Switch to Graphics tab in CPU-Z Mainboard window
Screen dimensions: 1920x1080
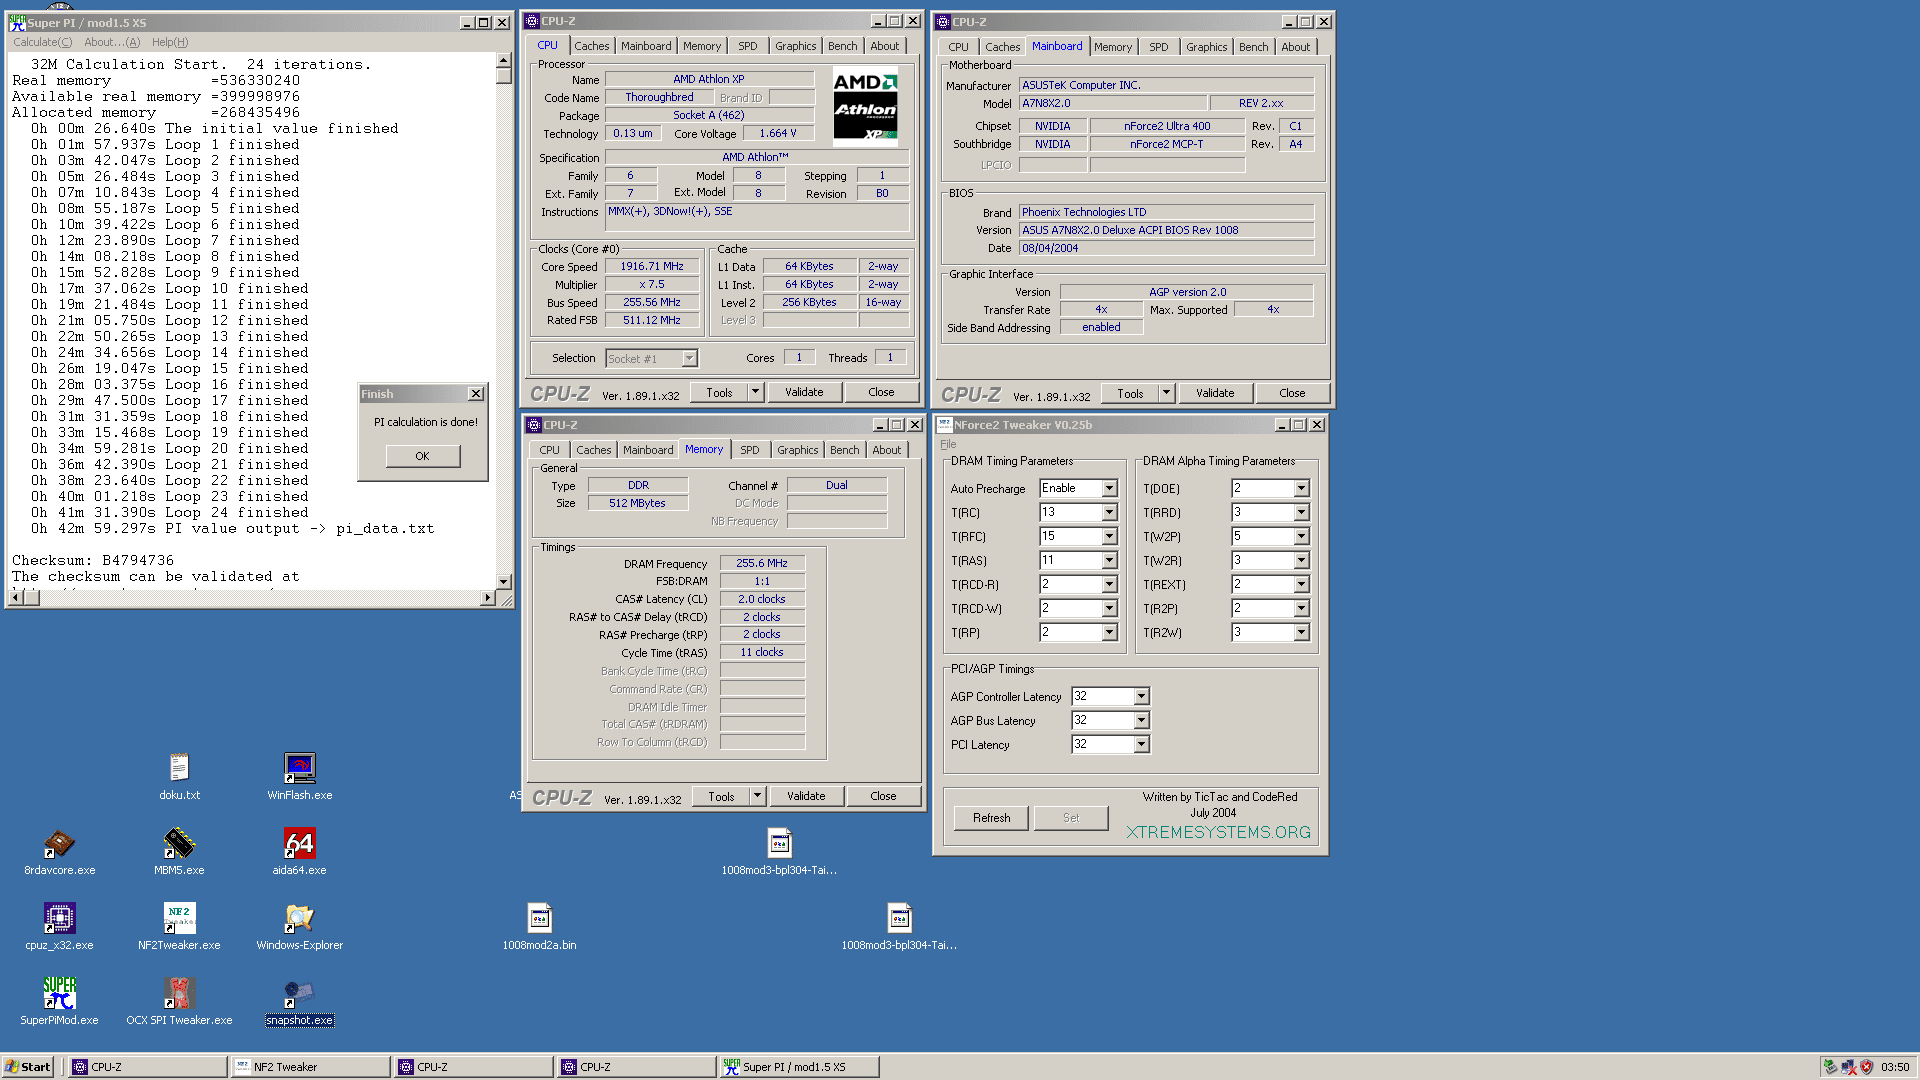point(1206,47)
